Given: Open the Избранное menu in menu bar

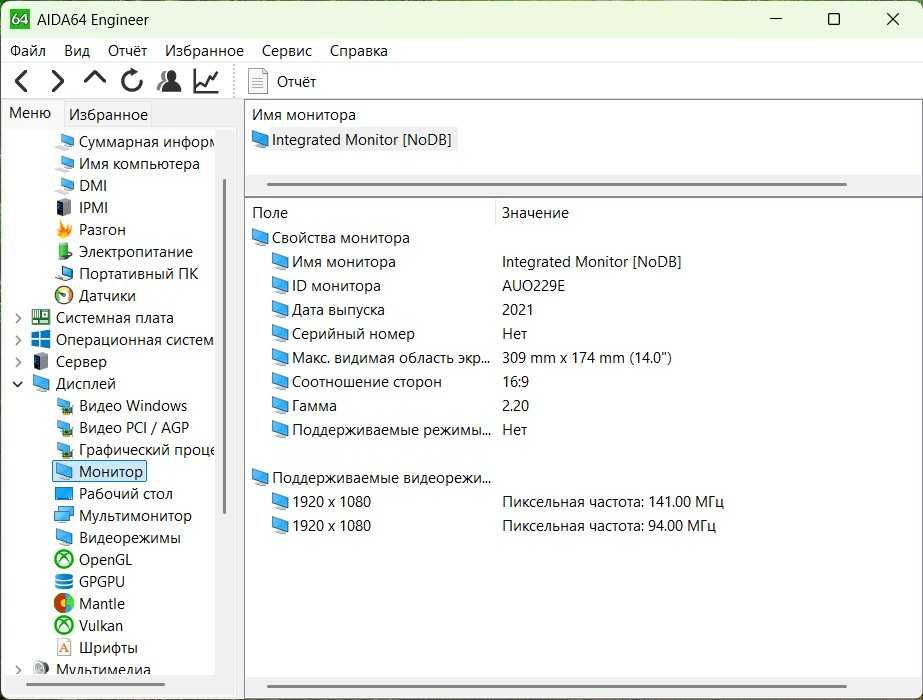Looking at the screenshot, I should (204, 51).
